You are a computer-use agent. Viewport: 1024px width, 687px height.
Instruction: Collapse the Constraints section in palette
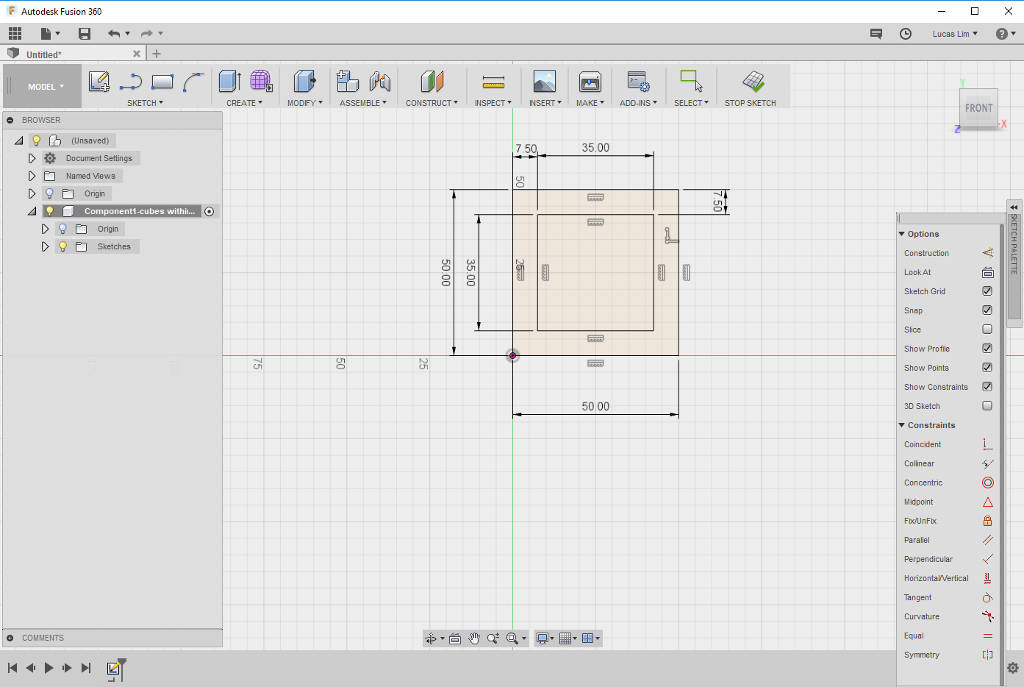pos(902,425)
